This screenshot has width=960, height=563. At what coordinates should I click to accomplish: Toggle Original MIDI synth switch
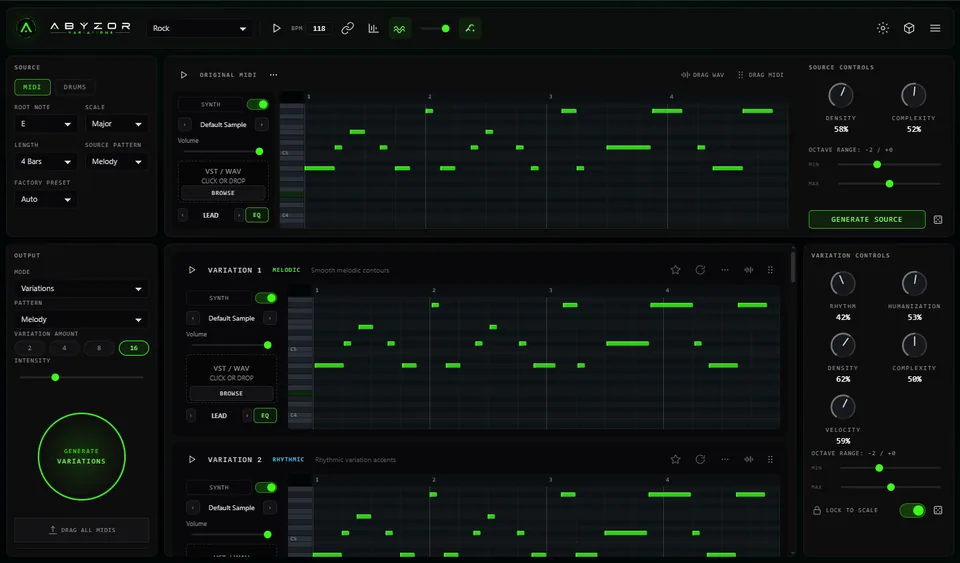click(x=258, y=105)
